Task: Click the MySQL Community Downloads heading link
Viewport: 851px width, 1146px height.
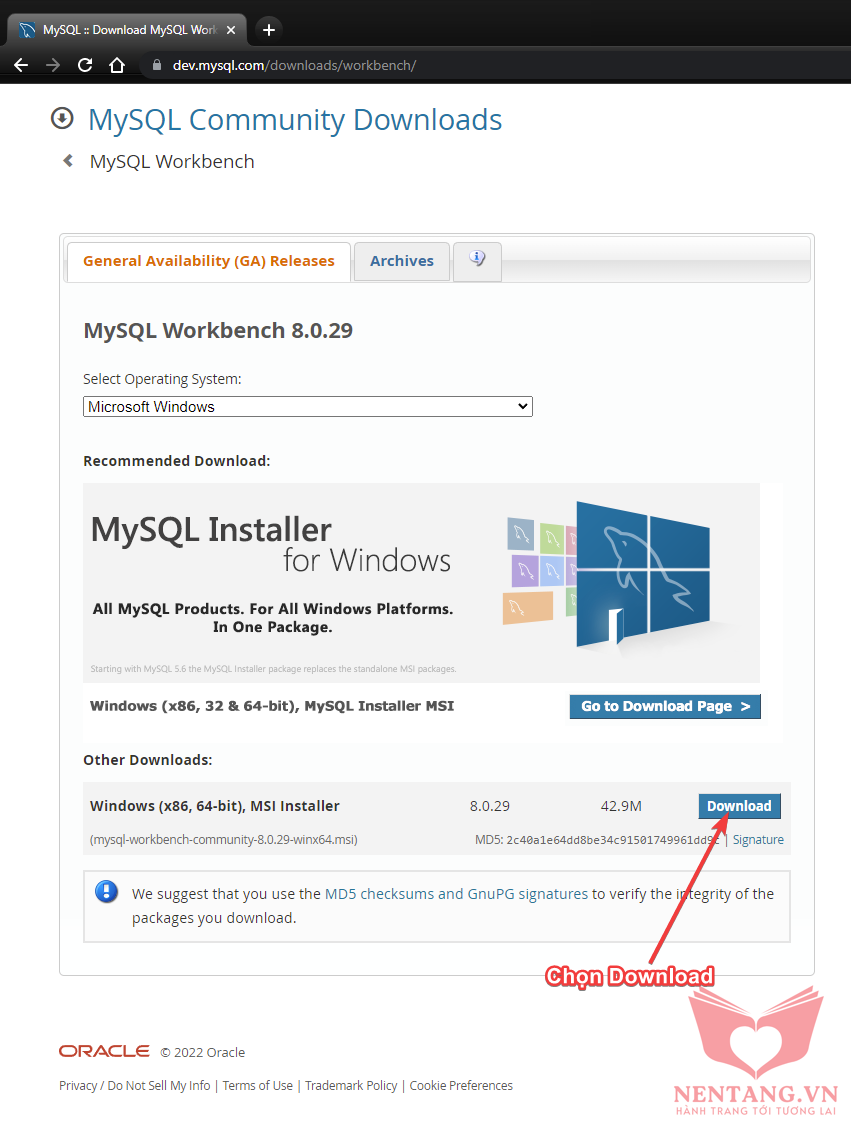Action: click(295, 120)
